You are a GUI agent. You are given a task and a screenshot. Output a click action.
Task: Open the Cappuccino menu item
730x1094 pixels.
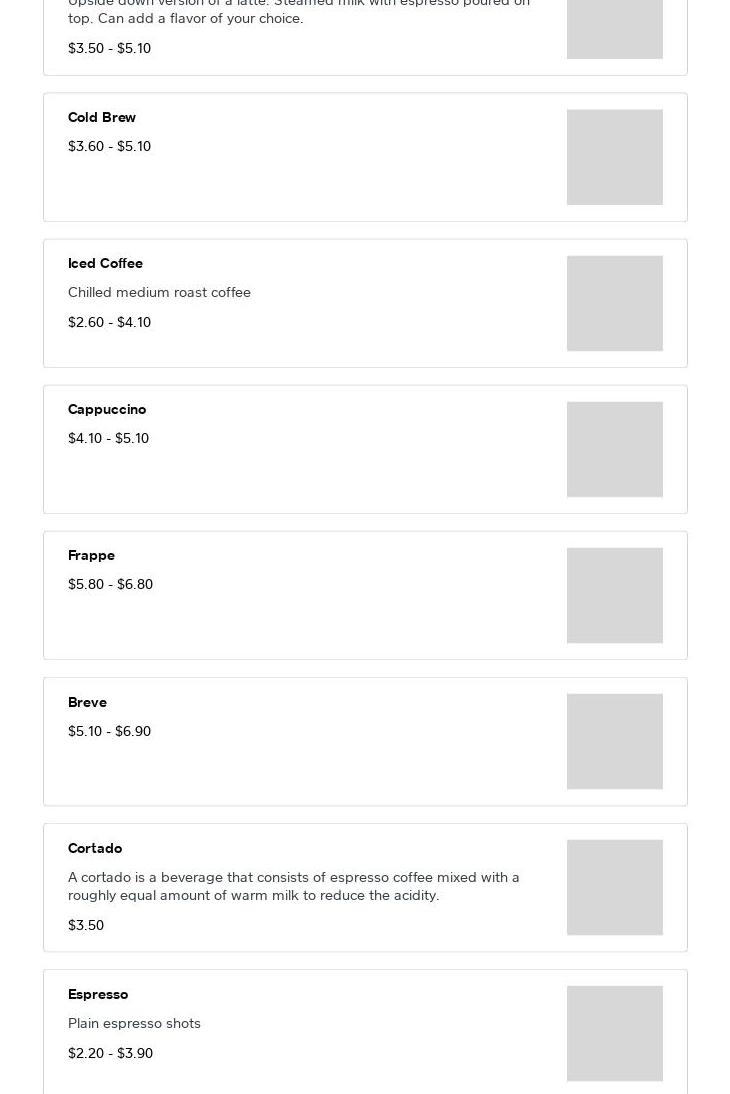pos(107,410)
